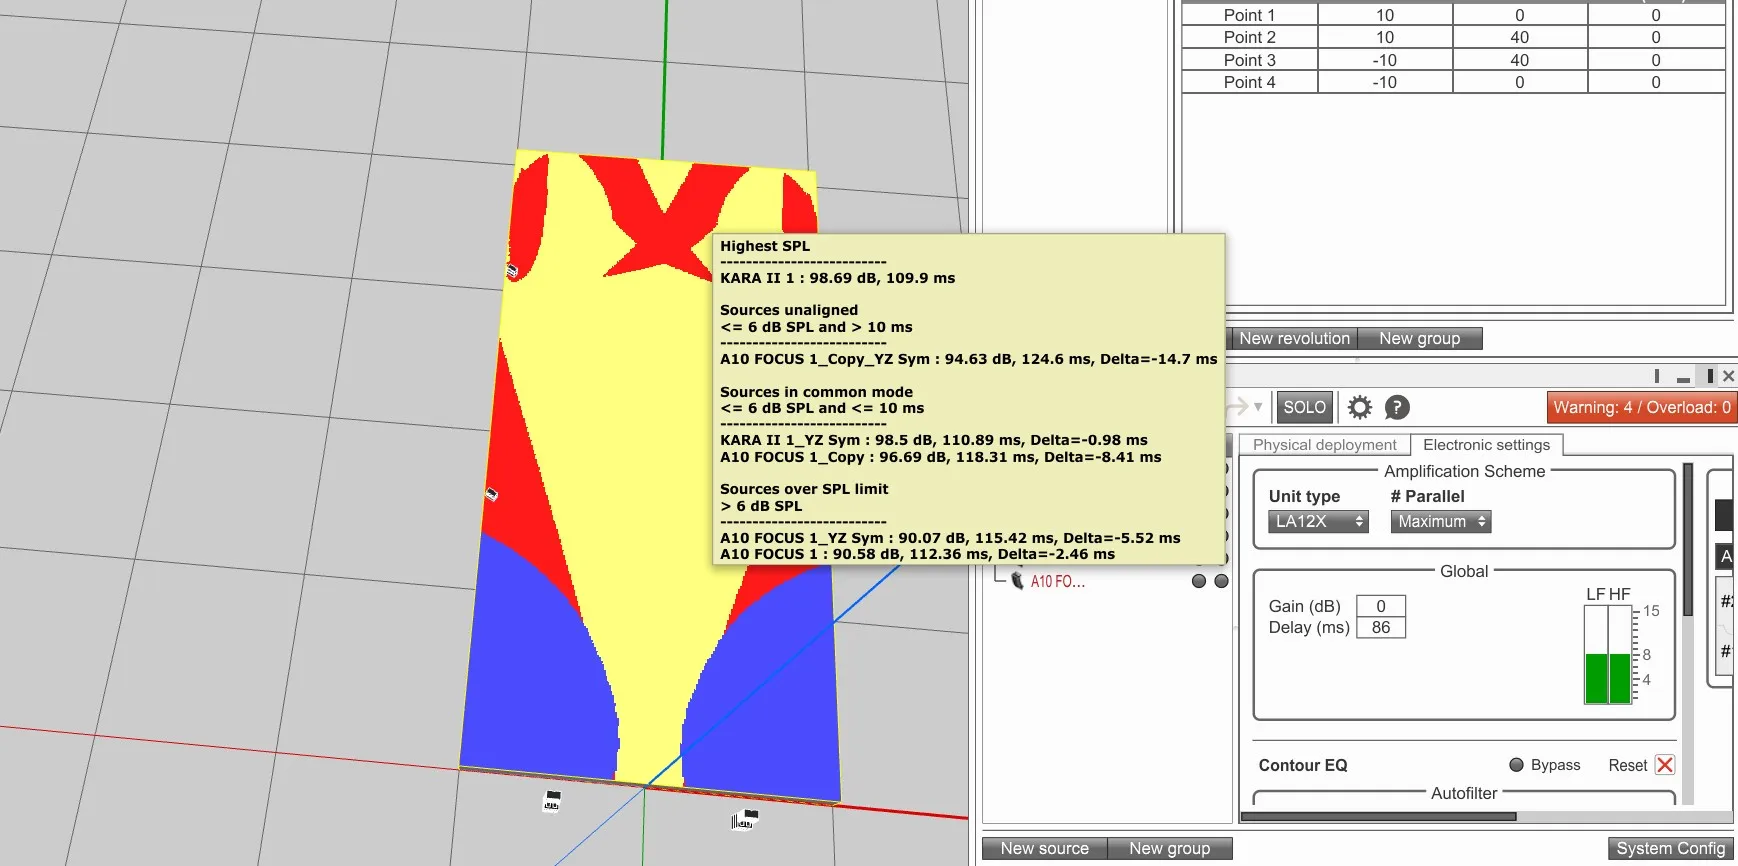
Task: Select the left loudspeaker icon below the mapped area
Action: tap(551, 800)
